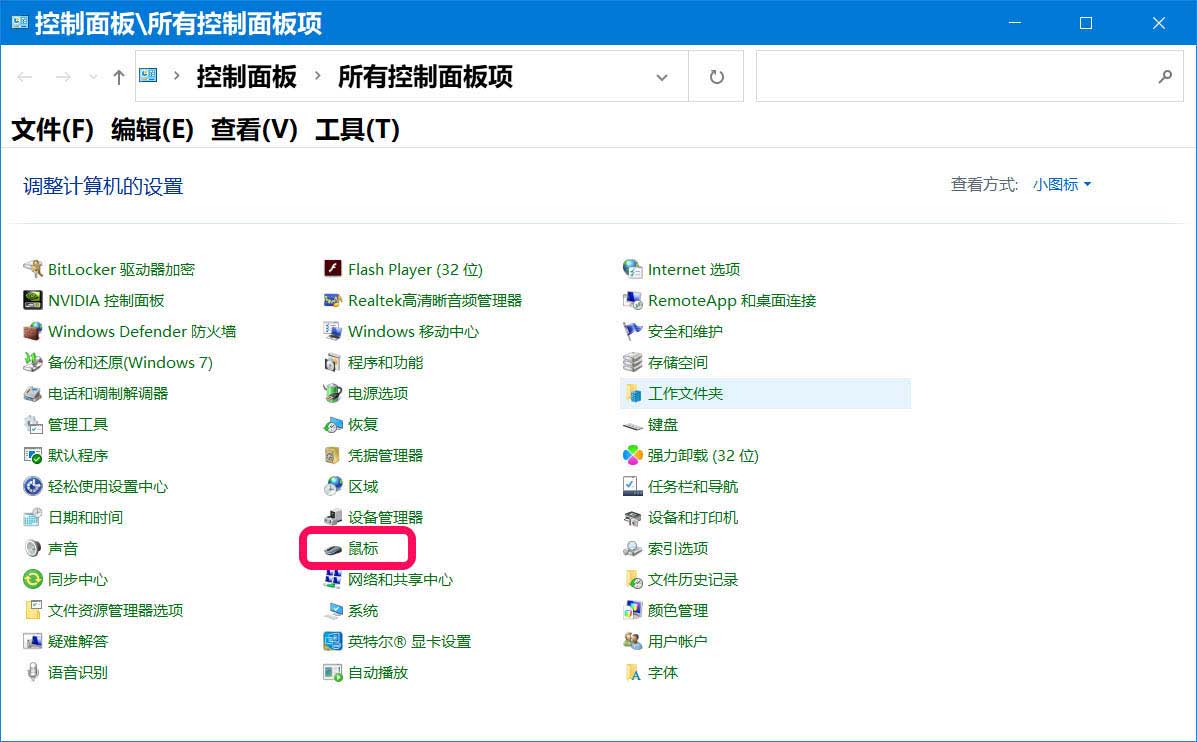This screenshot has width=1197, height=742.
Task: Click the magnifier search icon
Action: [x=1165, y=76]
